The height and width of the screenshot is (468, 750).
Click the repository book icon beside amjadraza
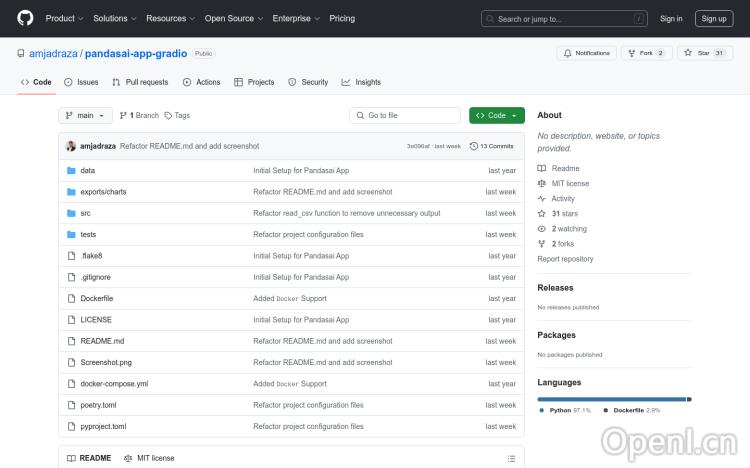point(21,53)
